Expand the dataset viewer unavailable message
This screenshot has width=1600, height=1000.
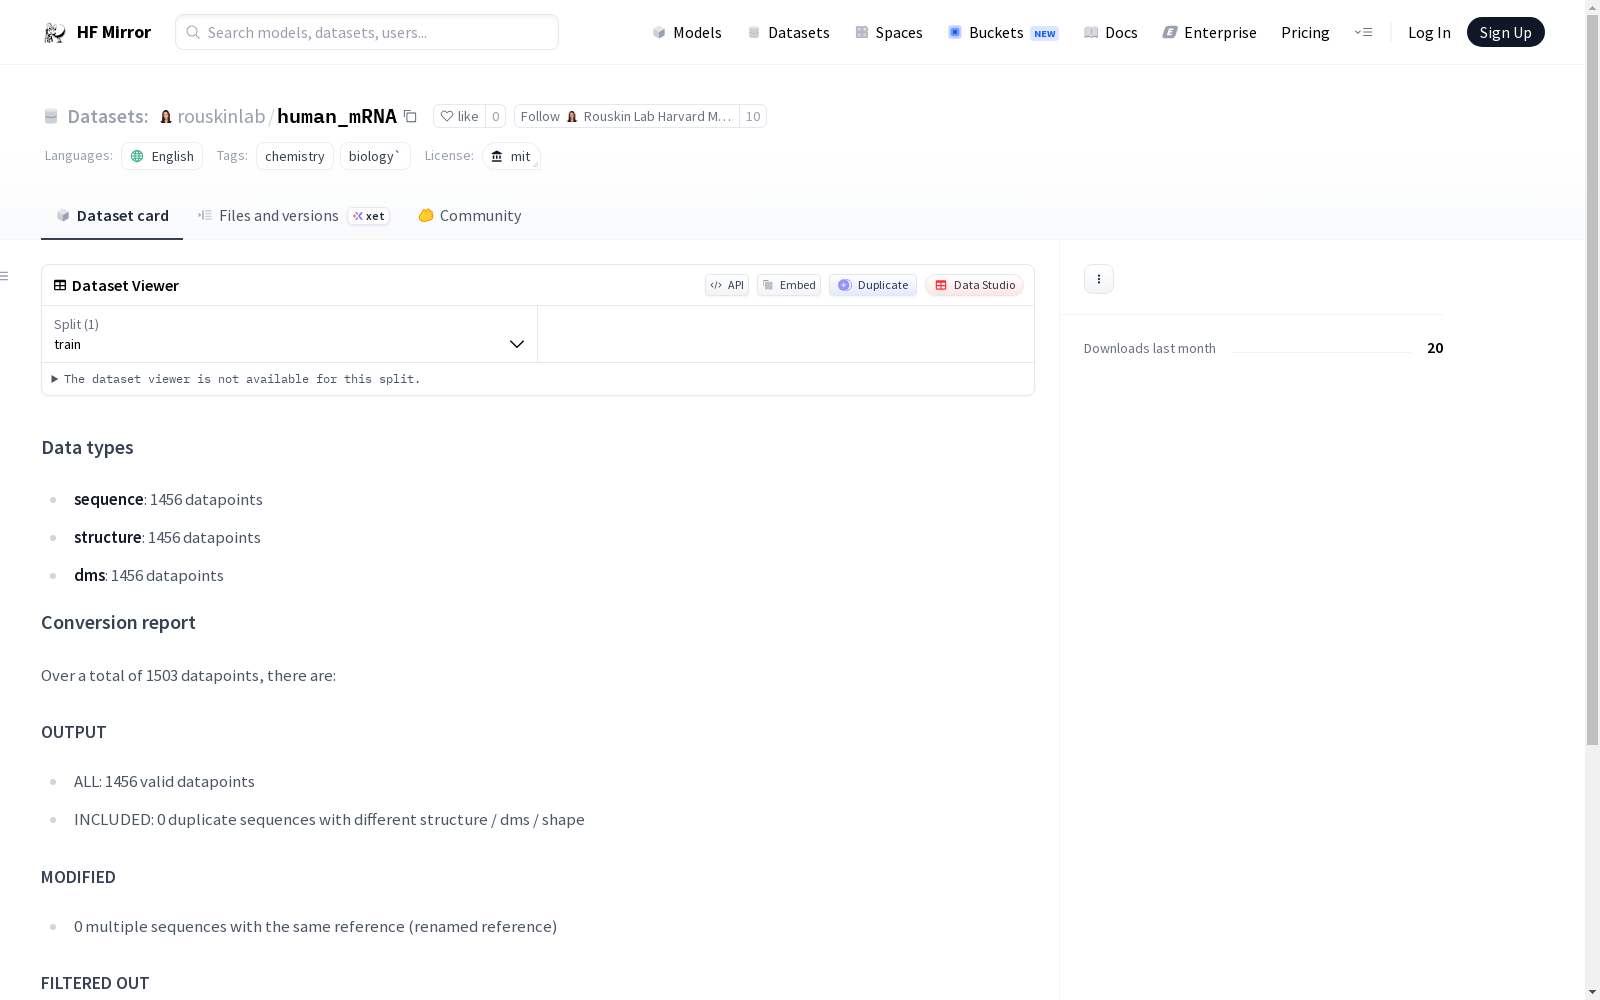click(236, 379)
